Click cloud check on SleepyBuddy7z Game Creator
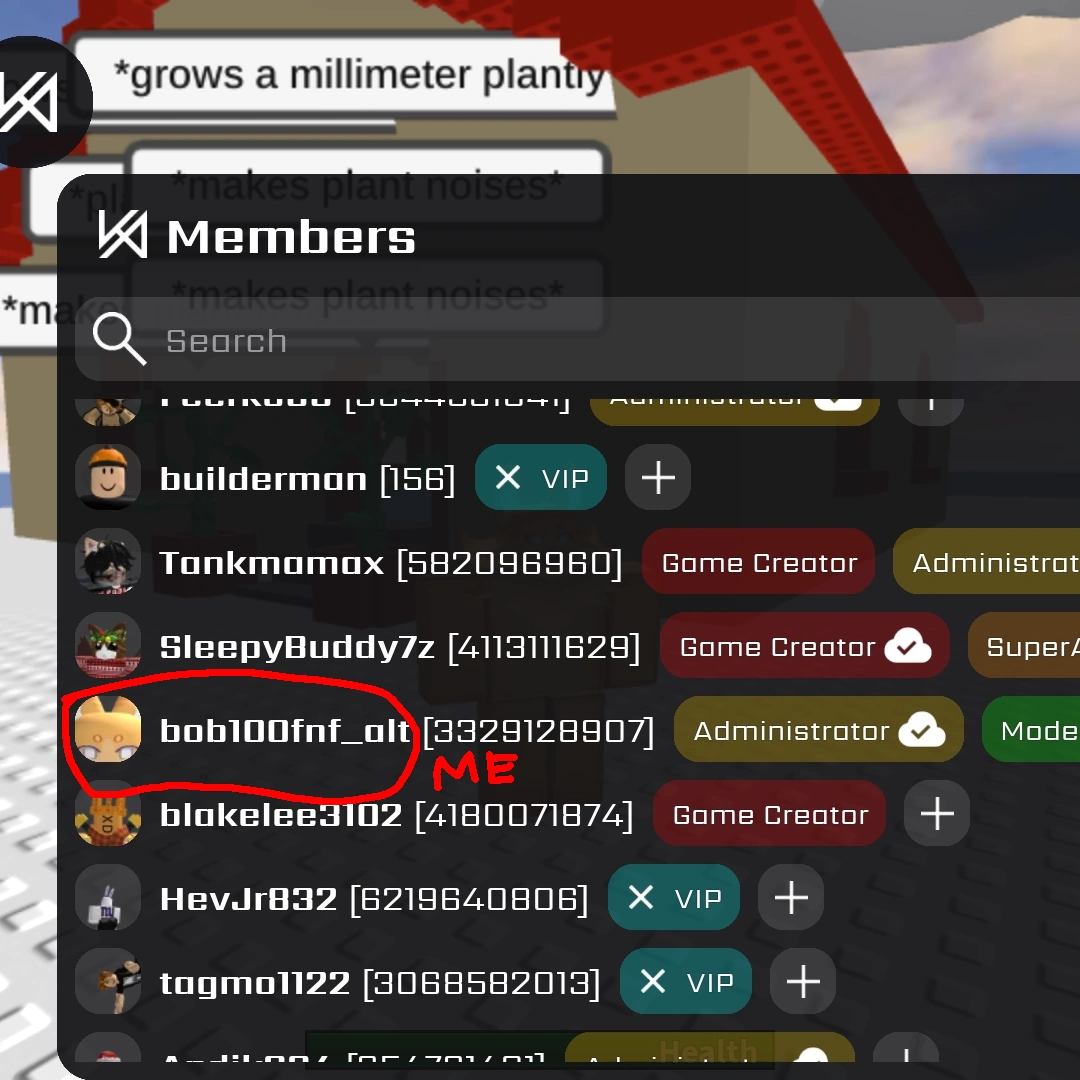 click(x=908, y=646)
